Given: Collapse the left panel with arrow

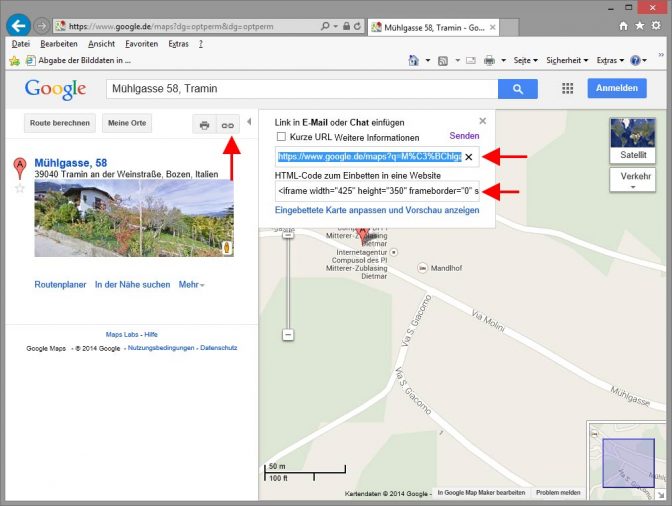Looking at the screenshot, I should click(x=249, y=122).
